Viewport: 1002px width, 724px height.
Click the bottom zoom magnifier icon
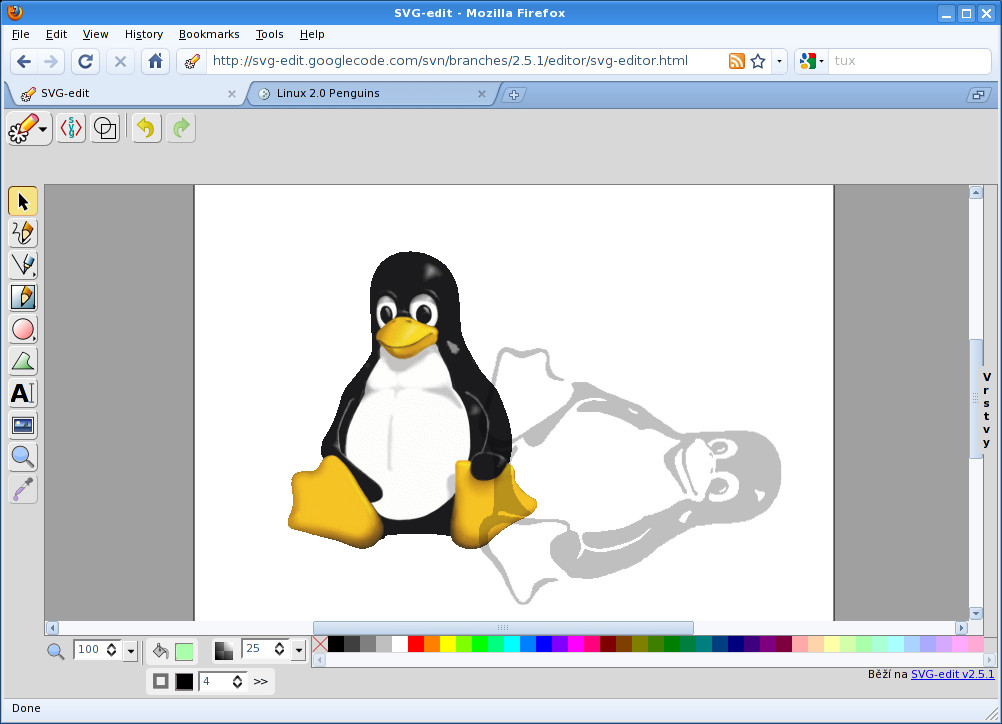pyautogui.click(x=56, y=651)
